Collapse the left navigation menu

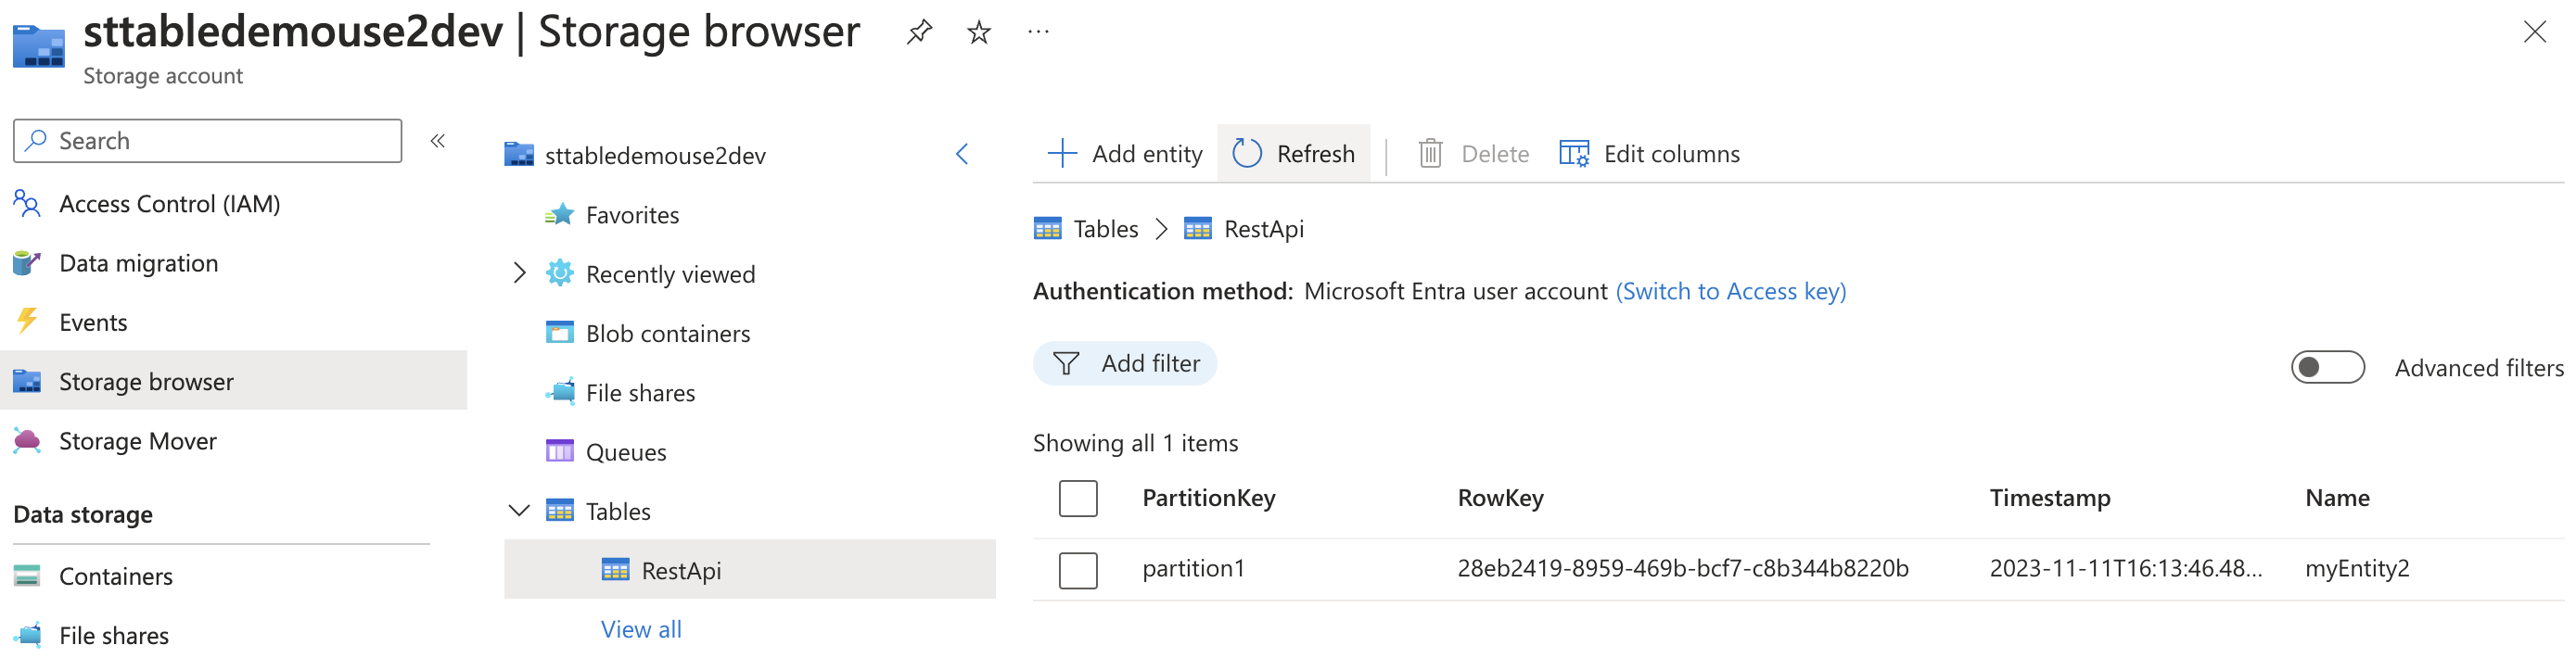click(437, 141)
